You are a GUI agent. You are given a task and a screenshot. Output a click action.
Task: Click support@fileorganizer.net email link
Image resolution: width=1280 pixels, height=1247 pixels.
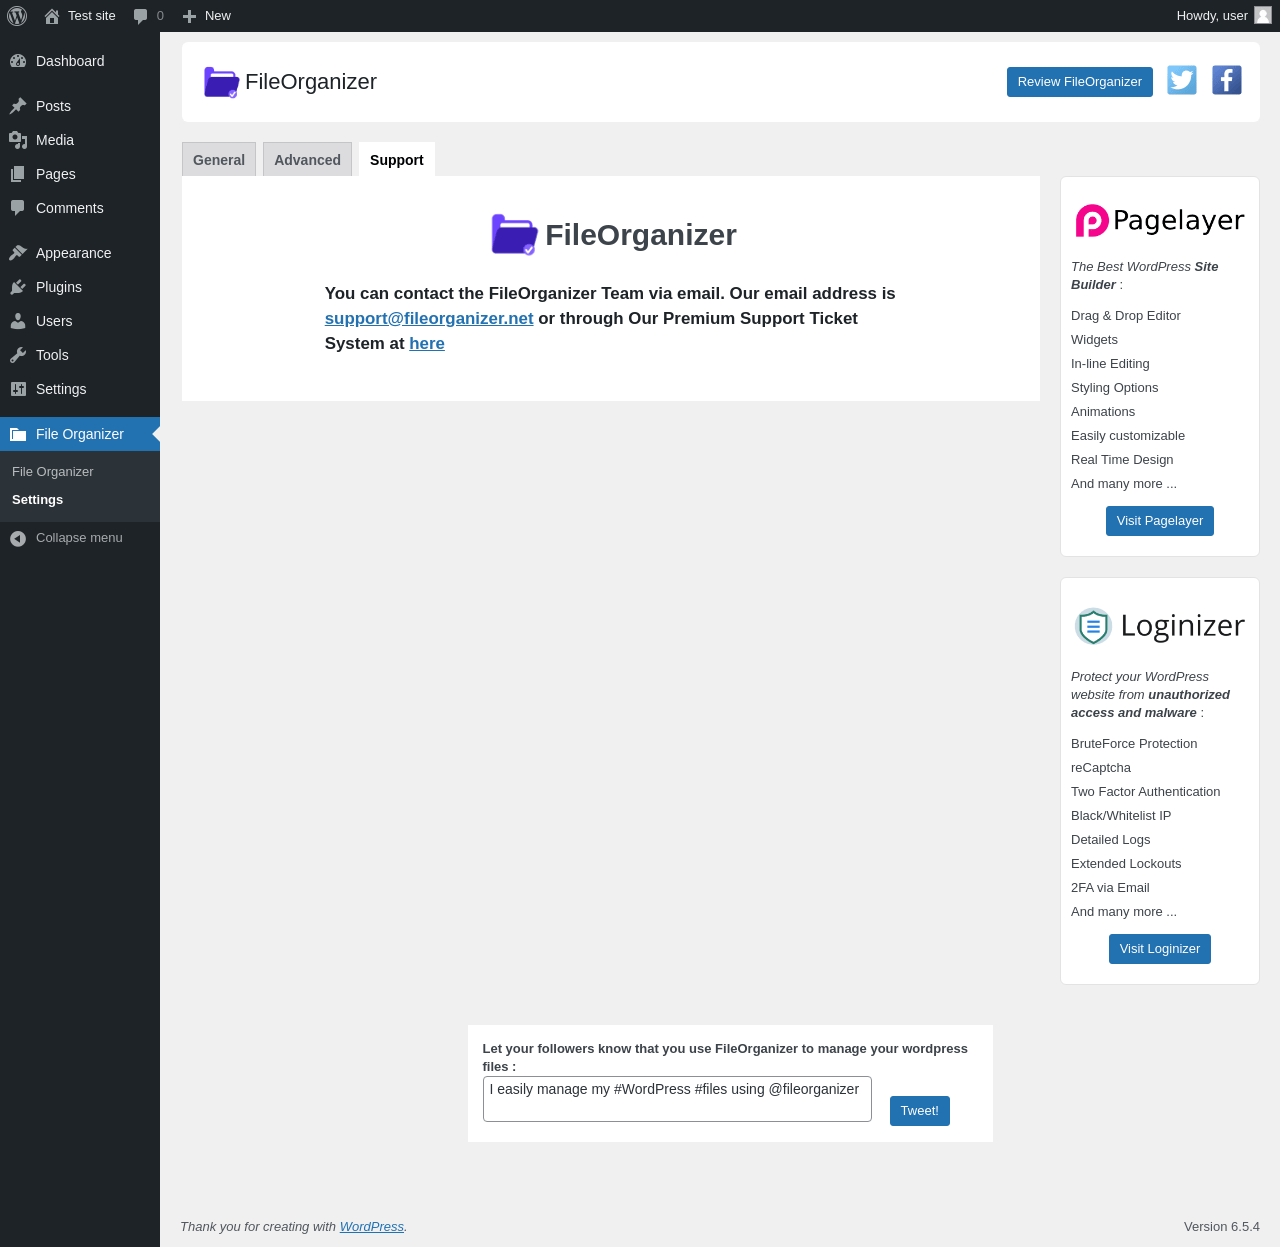pos(429,318)
